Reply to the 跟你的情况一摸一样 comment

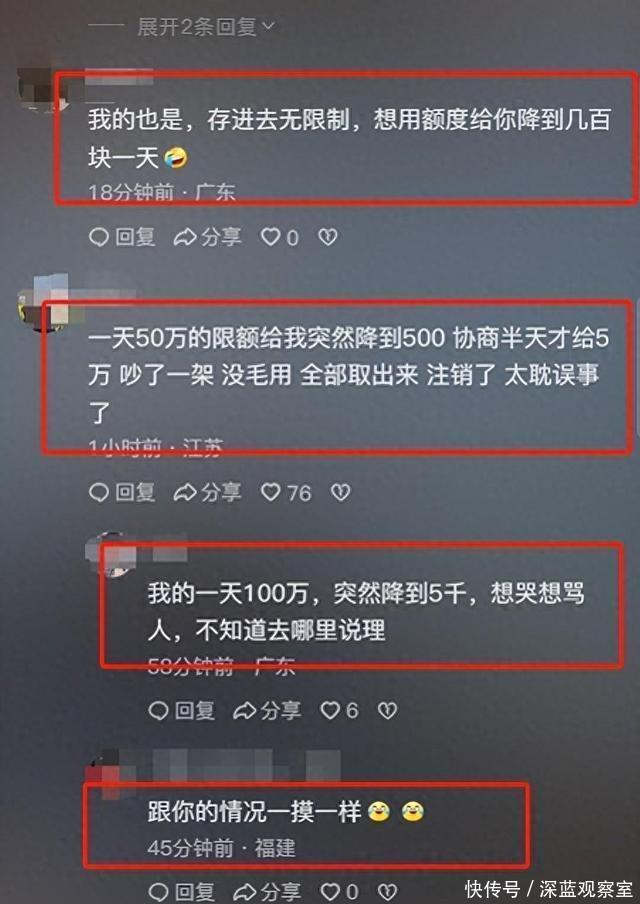coord(182,891)
